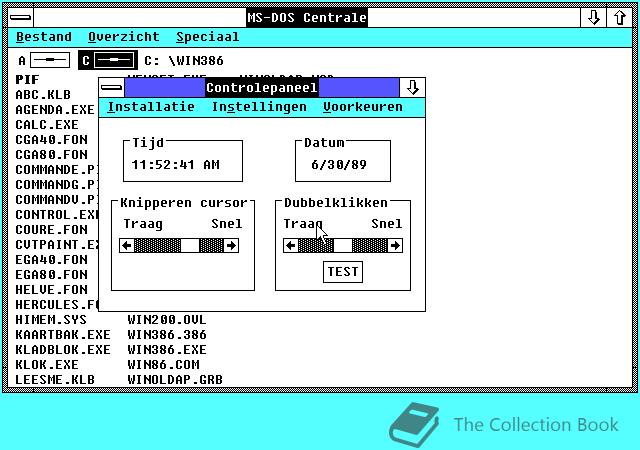This screenshot has width=640, height=450.
Task: Open Installatie menu in Controlepaneel
Action: click(x=151, y=107)
